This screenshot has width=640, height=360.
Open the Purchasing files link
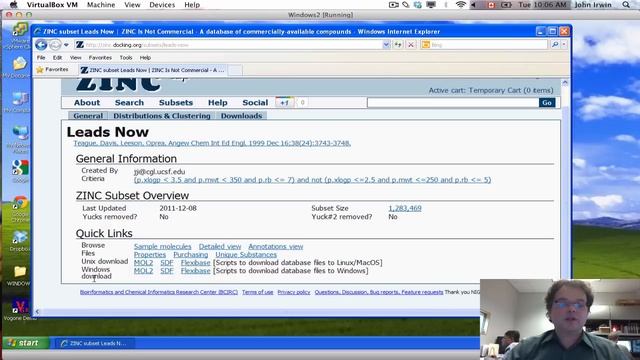191,255
